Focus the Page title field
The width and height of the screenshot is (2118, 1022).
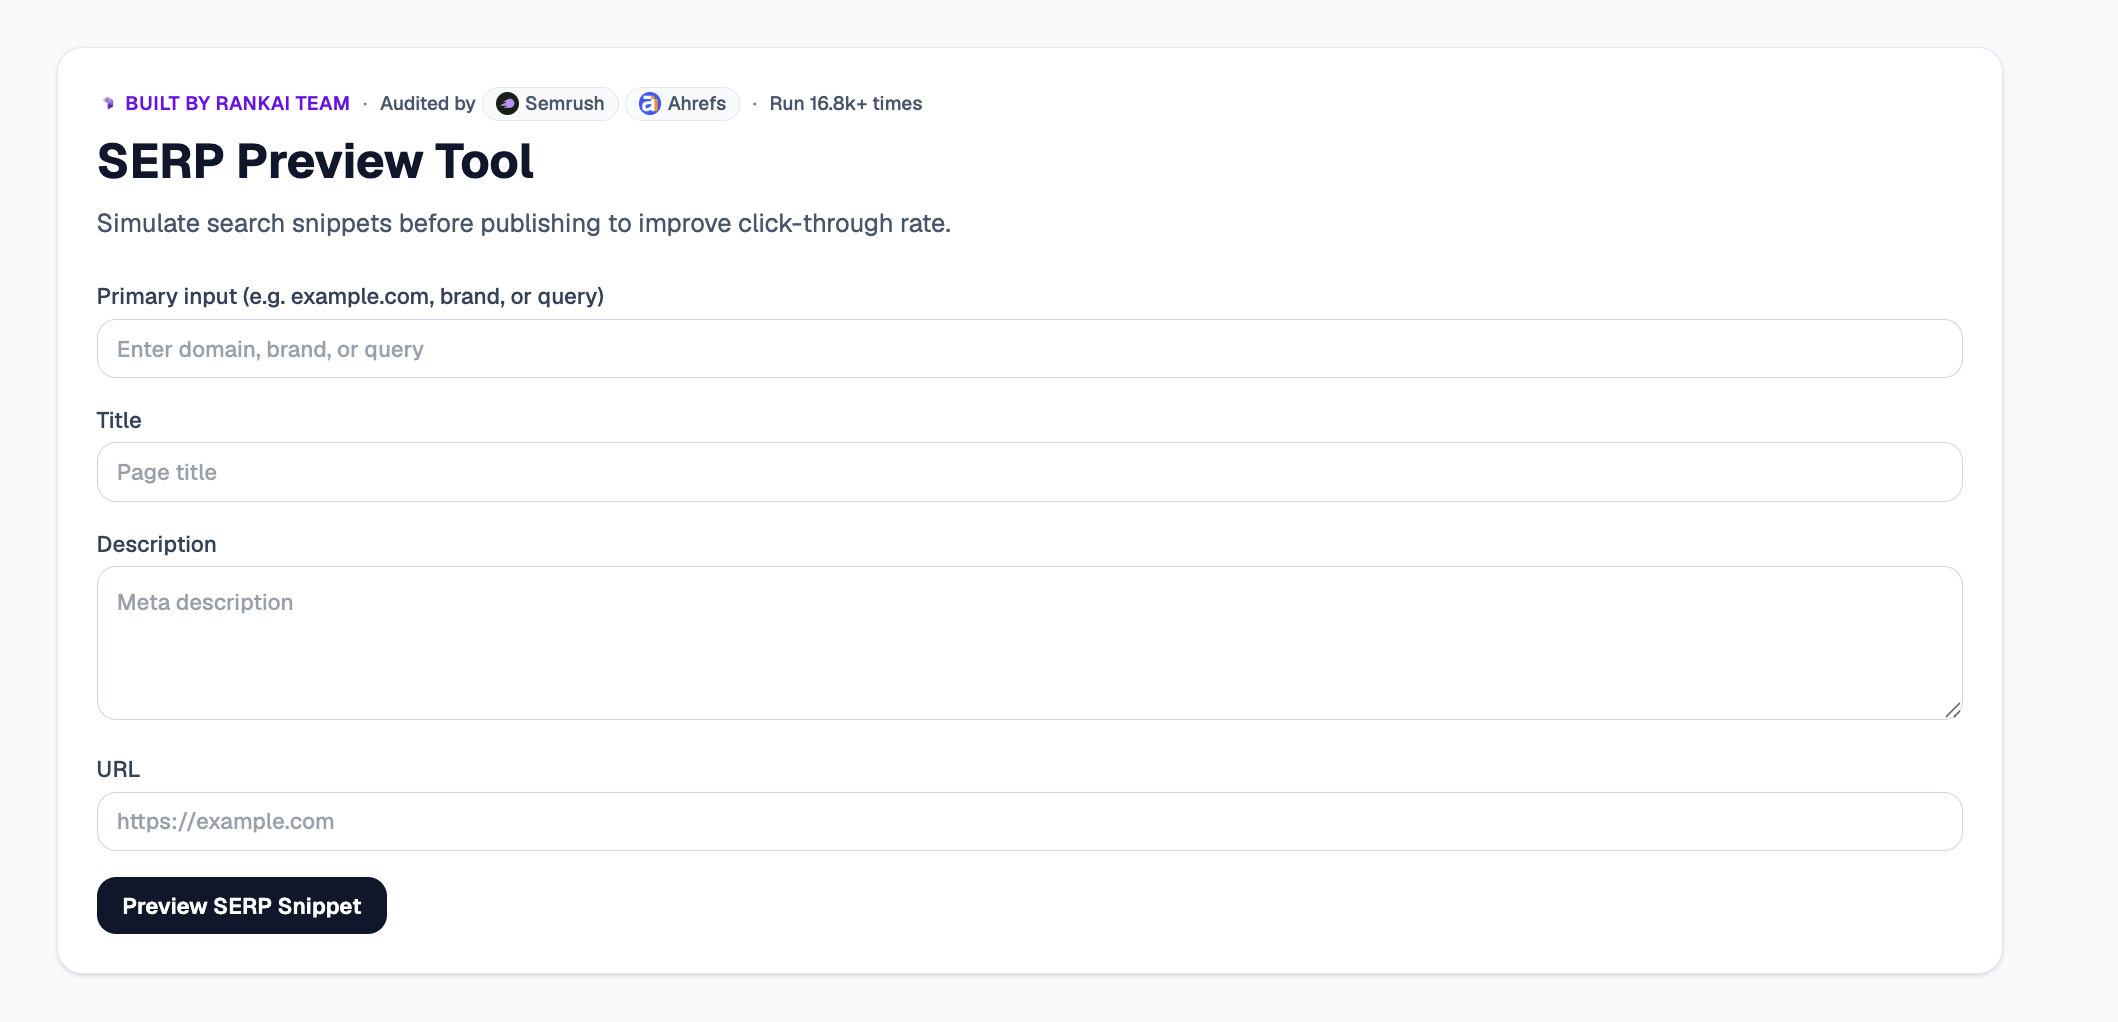(1029, 472)
